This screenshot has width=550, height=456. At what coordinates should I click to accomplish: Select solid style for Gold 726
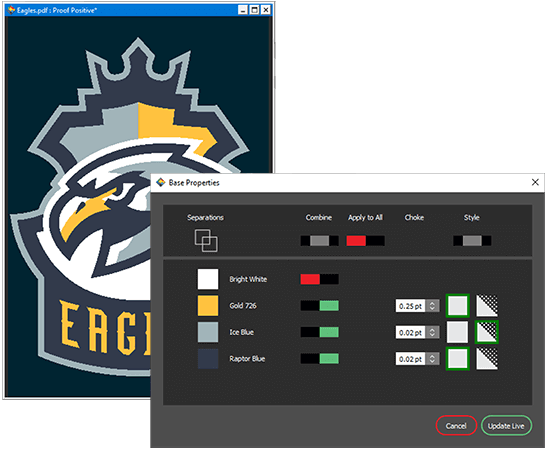point(457,306)
